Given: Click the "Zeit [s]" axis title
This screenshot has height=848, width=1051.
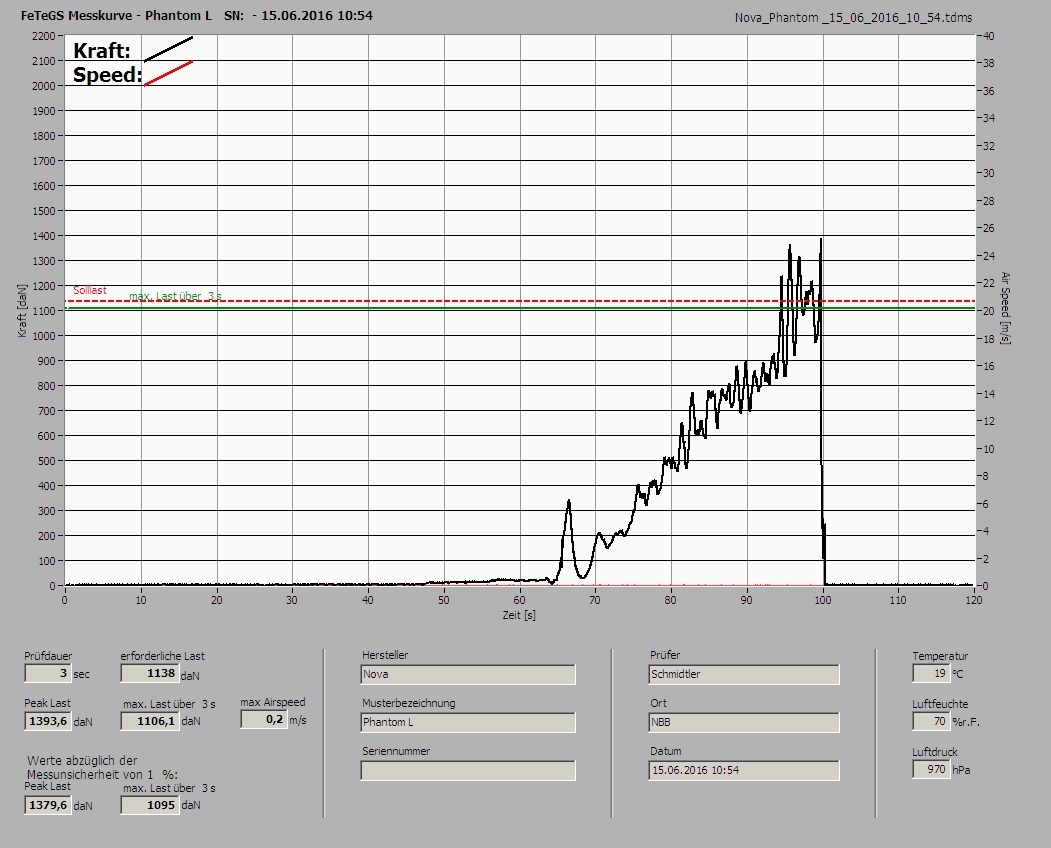Looking at the screenshot, I should [x=519, y=615].
